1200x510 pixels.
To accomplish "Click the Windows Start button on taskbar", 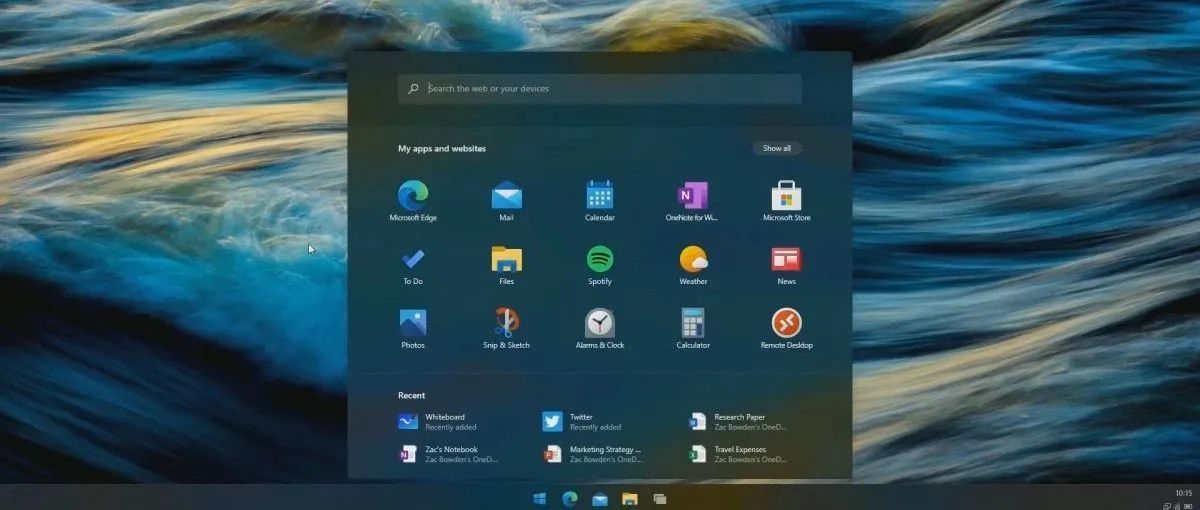I will click(540, 498).
